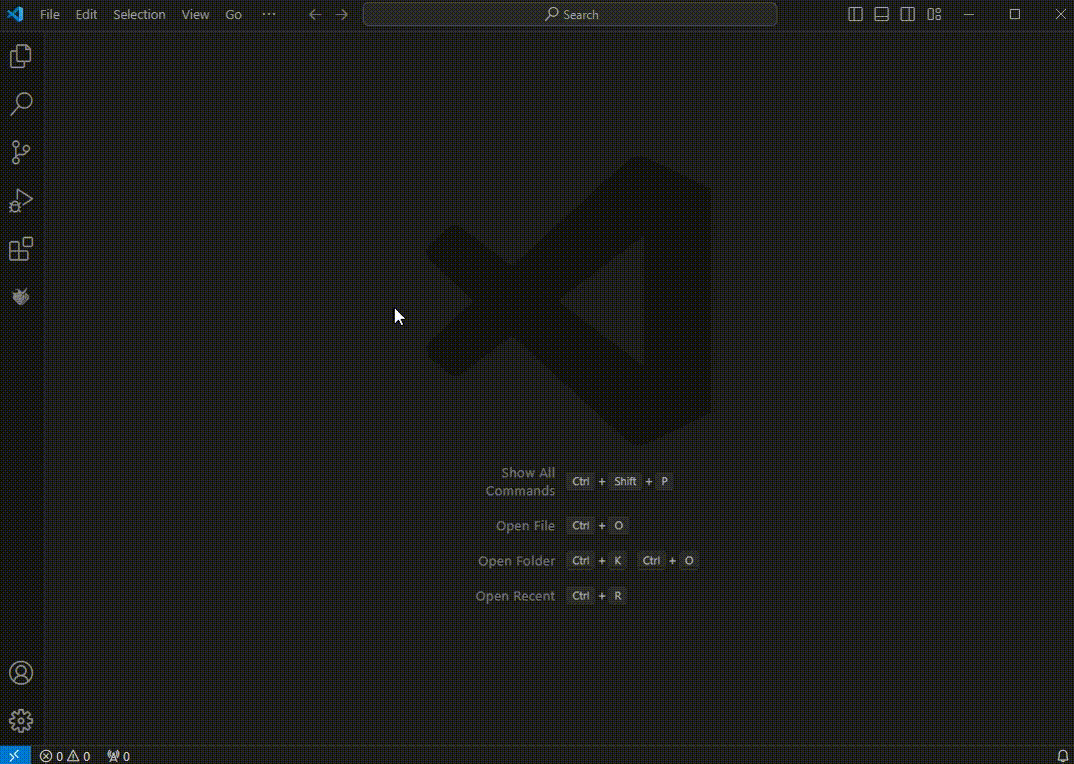Open the Run and Debug view
The image size is (1074, 764).
(x=21, y=201)
